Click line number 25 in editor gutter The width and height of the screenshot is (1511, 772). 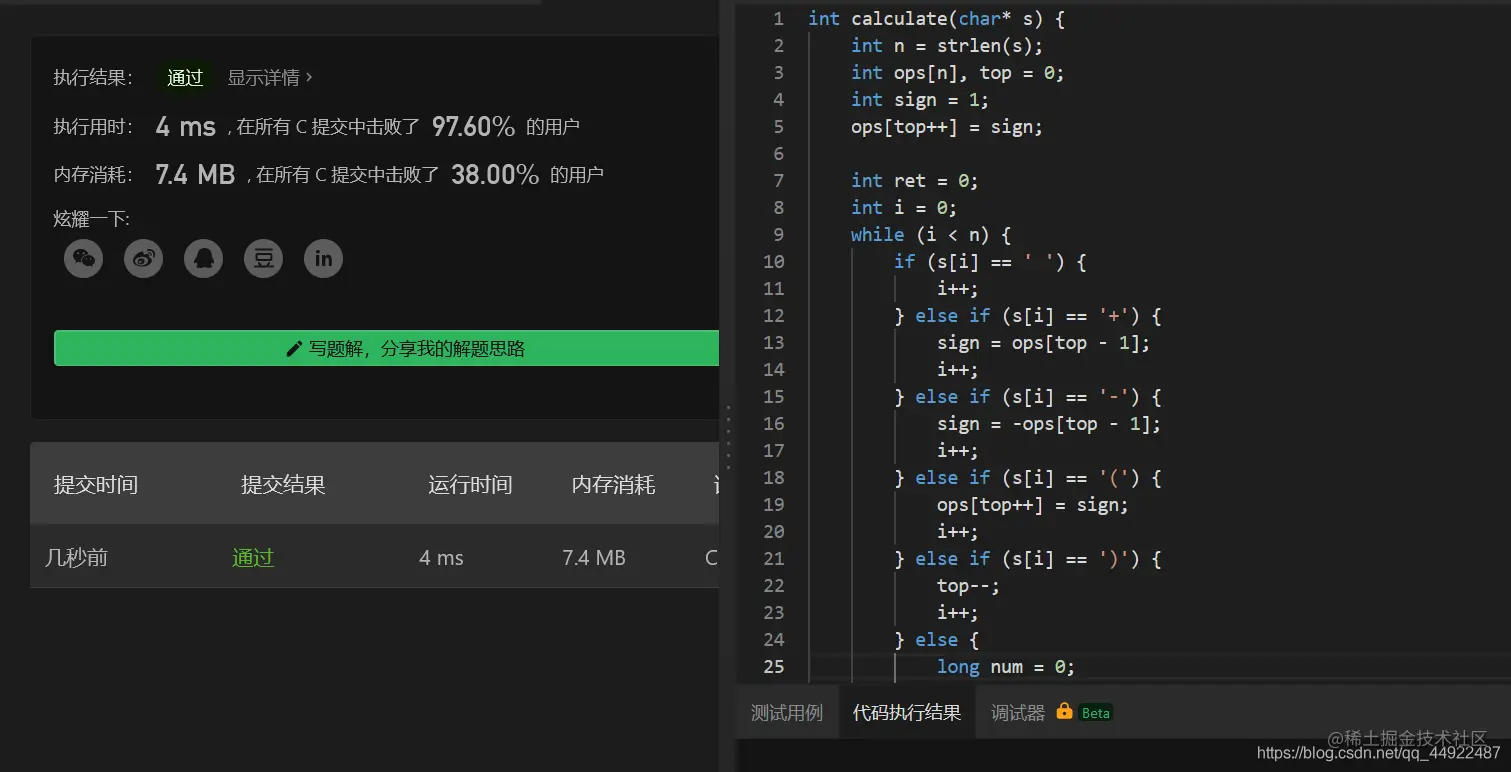(774, 666)
